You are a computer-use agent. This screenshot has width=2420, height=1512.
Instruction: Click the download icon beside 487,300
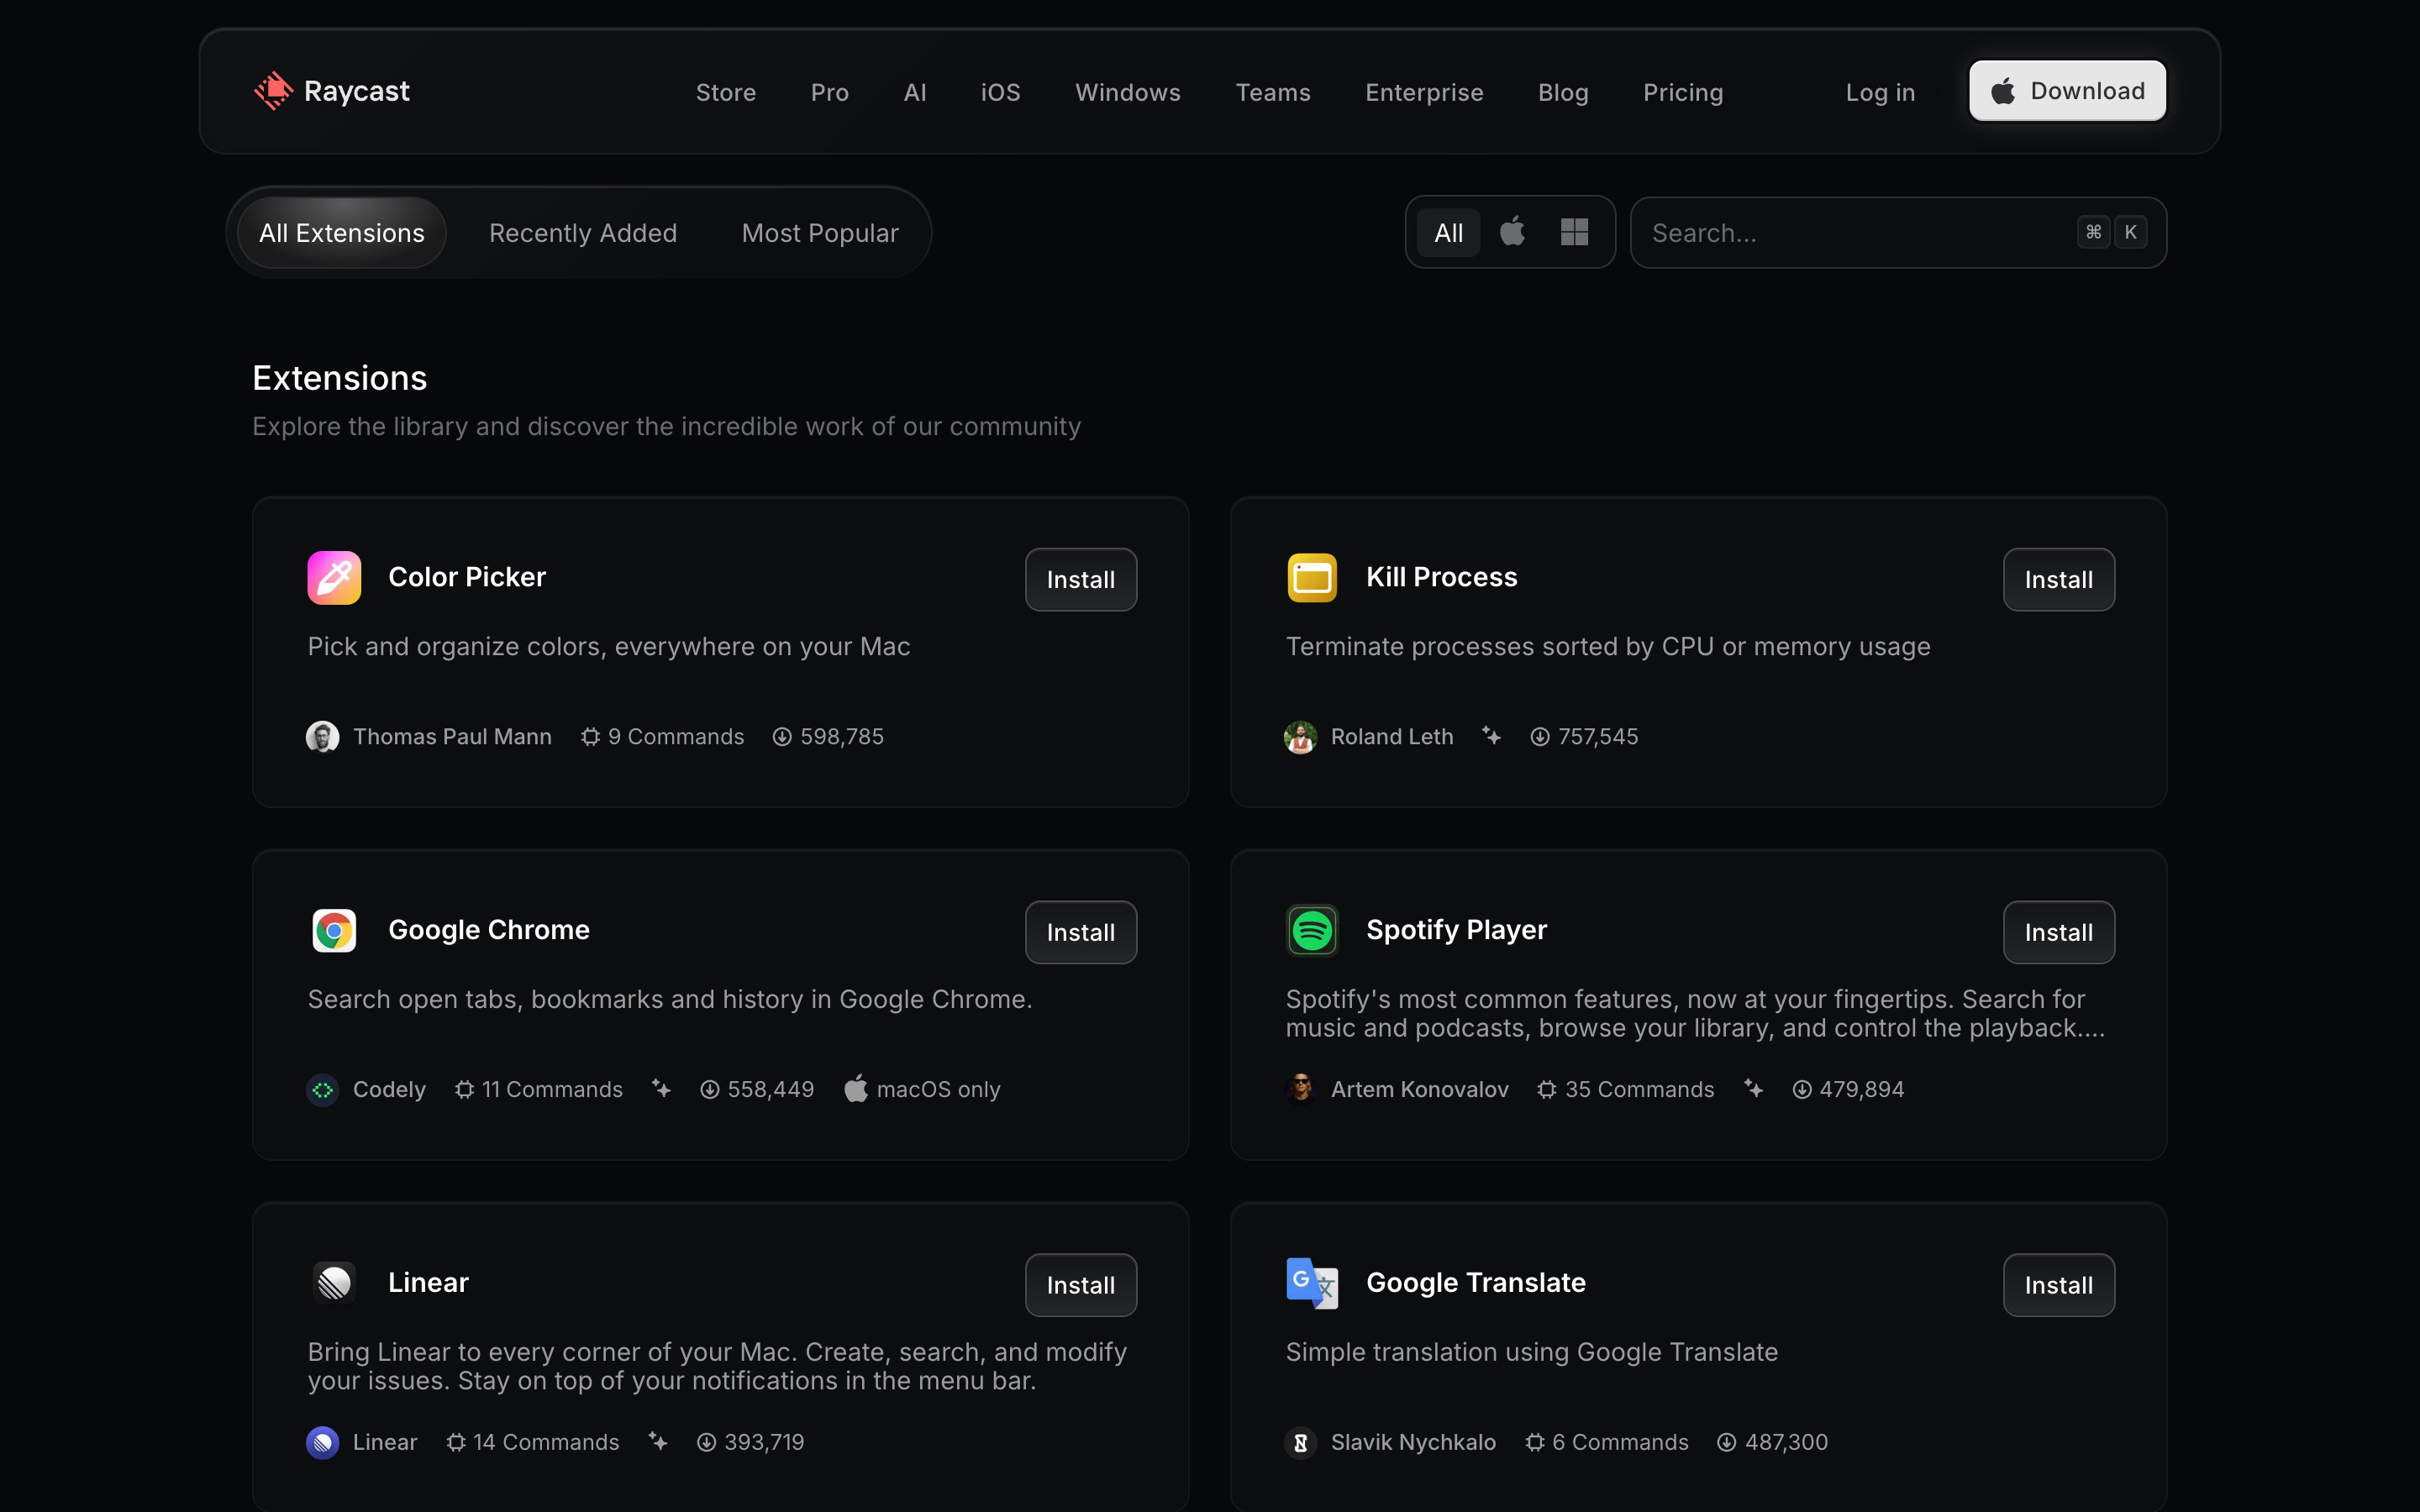coord(1727,1443)
